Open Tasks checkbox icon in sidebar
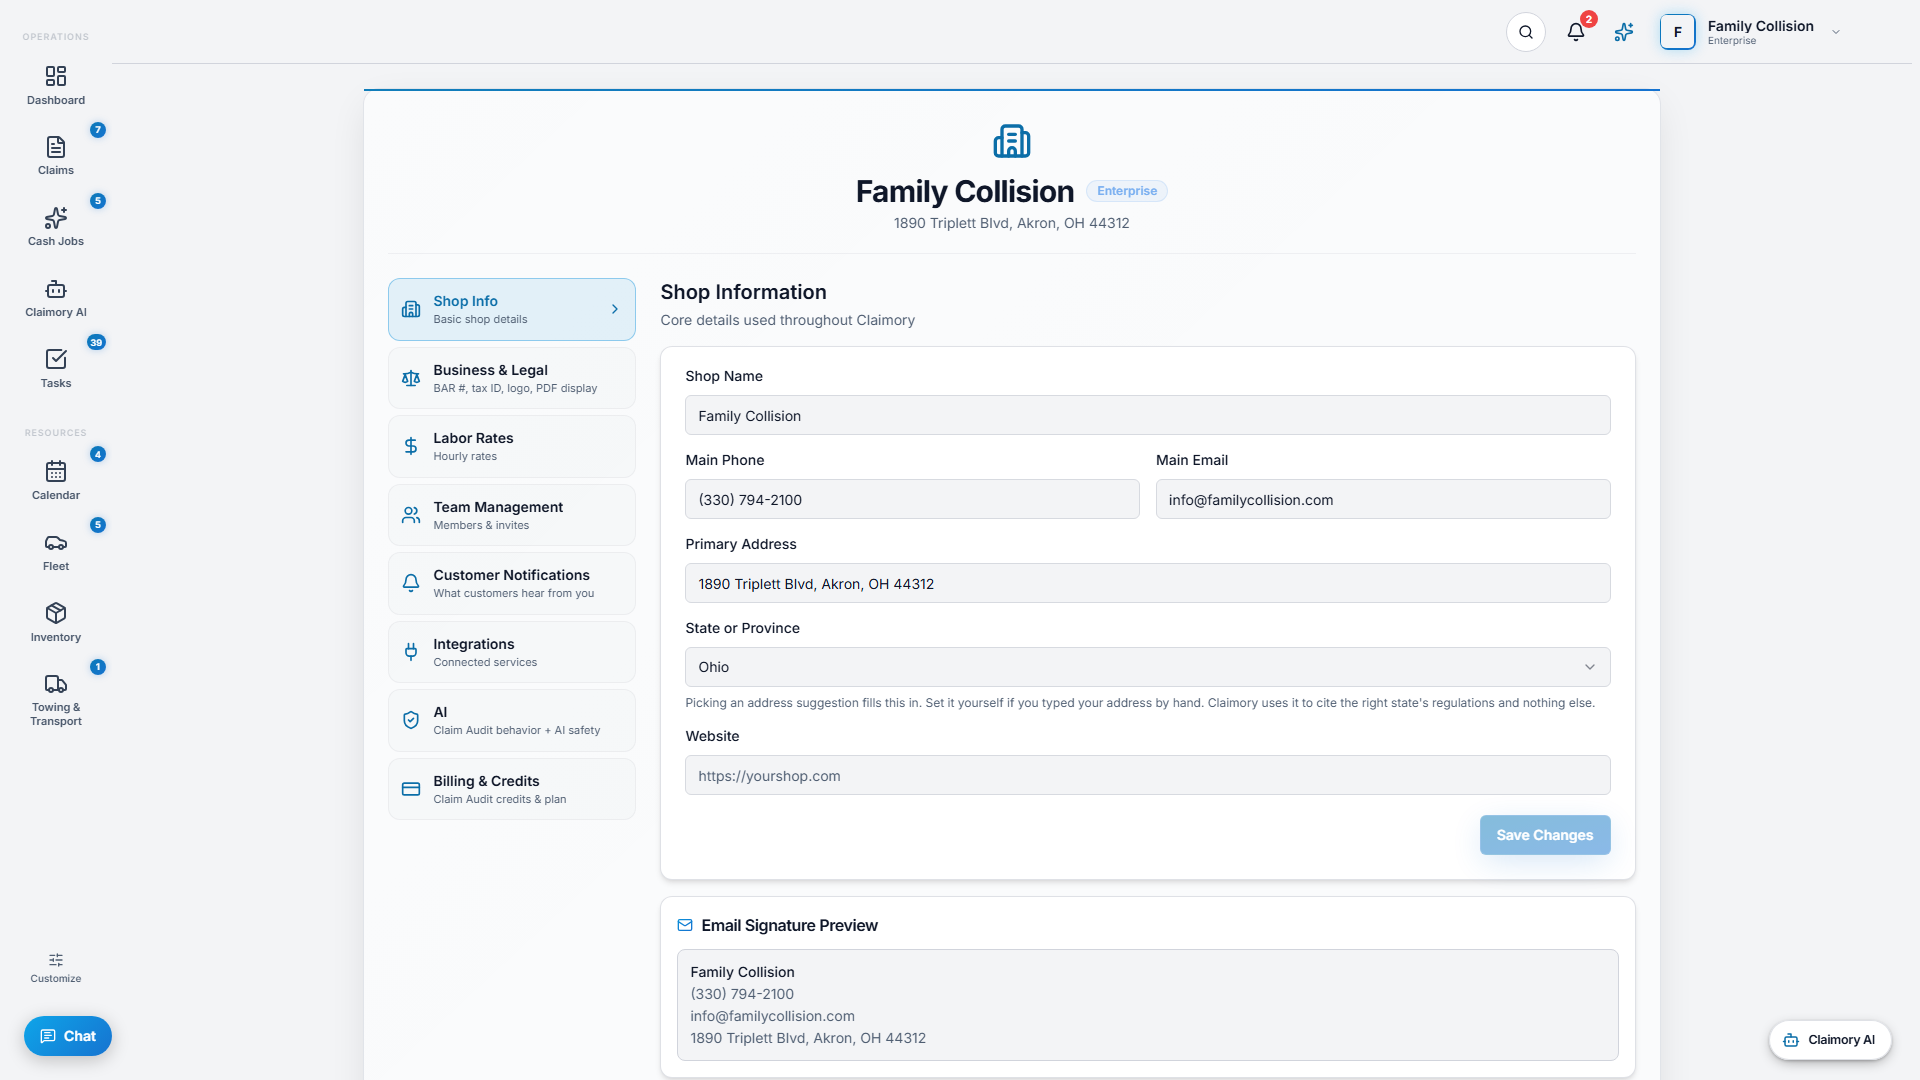Viewport: 1920px width, 1080px height. (56, 359)
